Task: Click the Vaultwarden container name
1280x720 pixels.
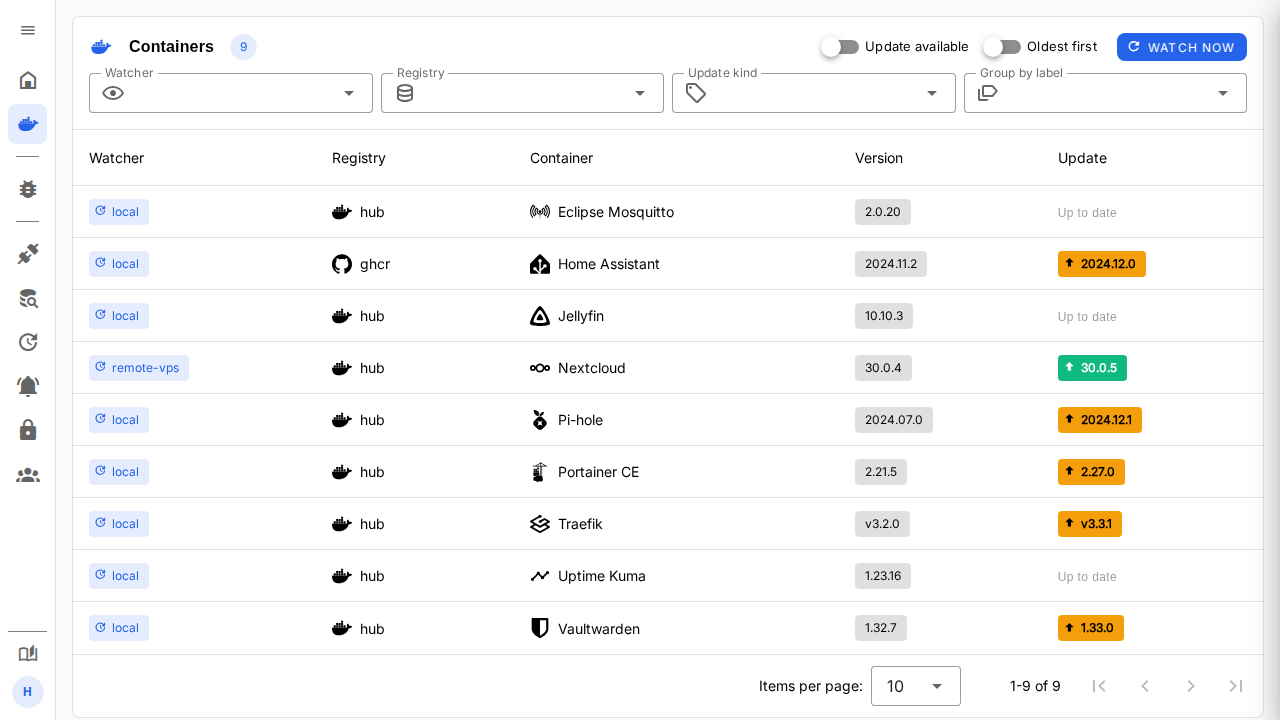Action: pyautogui.click(x=599, y=629)
